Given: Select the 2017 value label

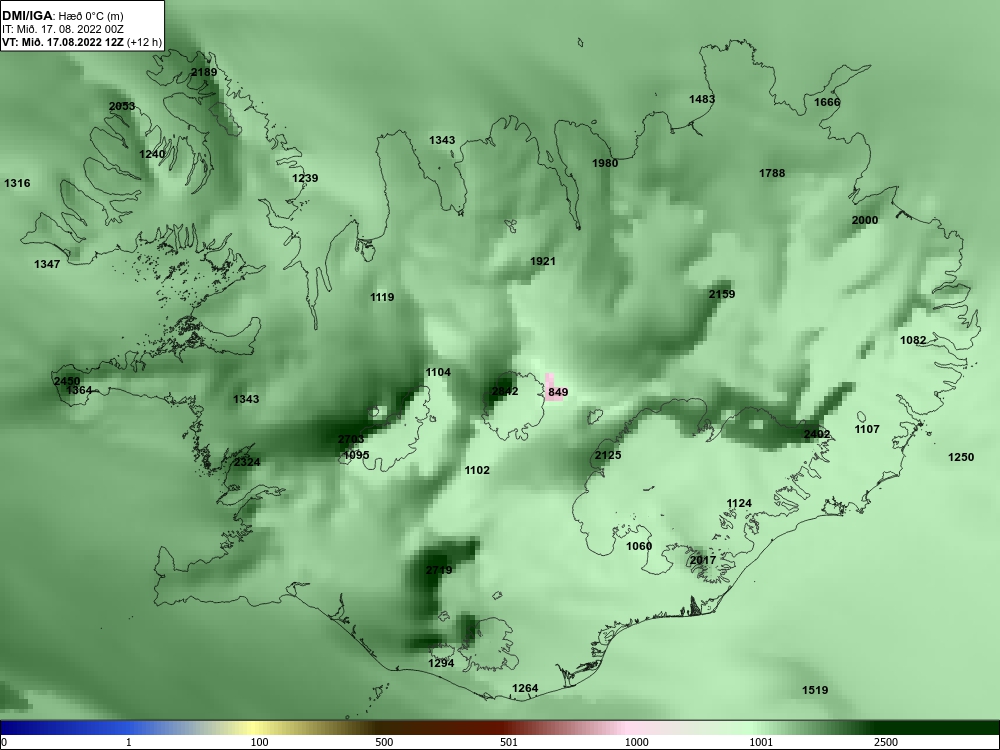Looking at the screenshot, I should pyautogui.click(x=703, y=560).
